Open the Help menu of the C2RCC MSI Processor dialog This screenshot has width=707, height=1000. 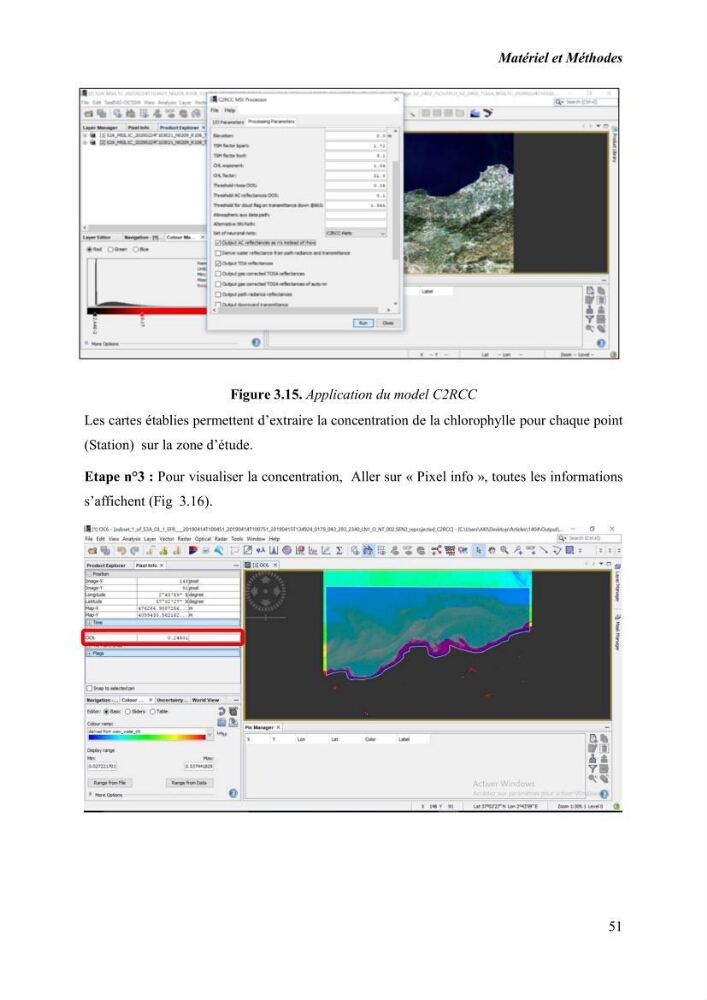tap(230, 111)
